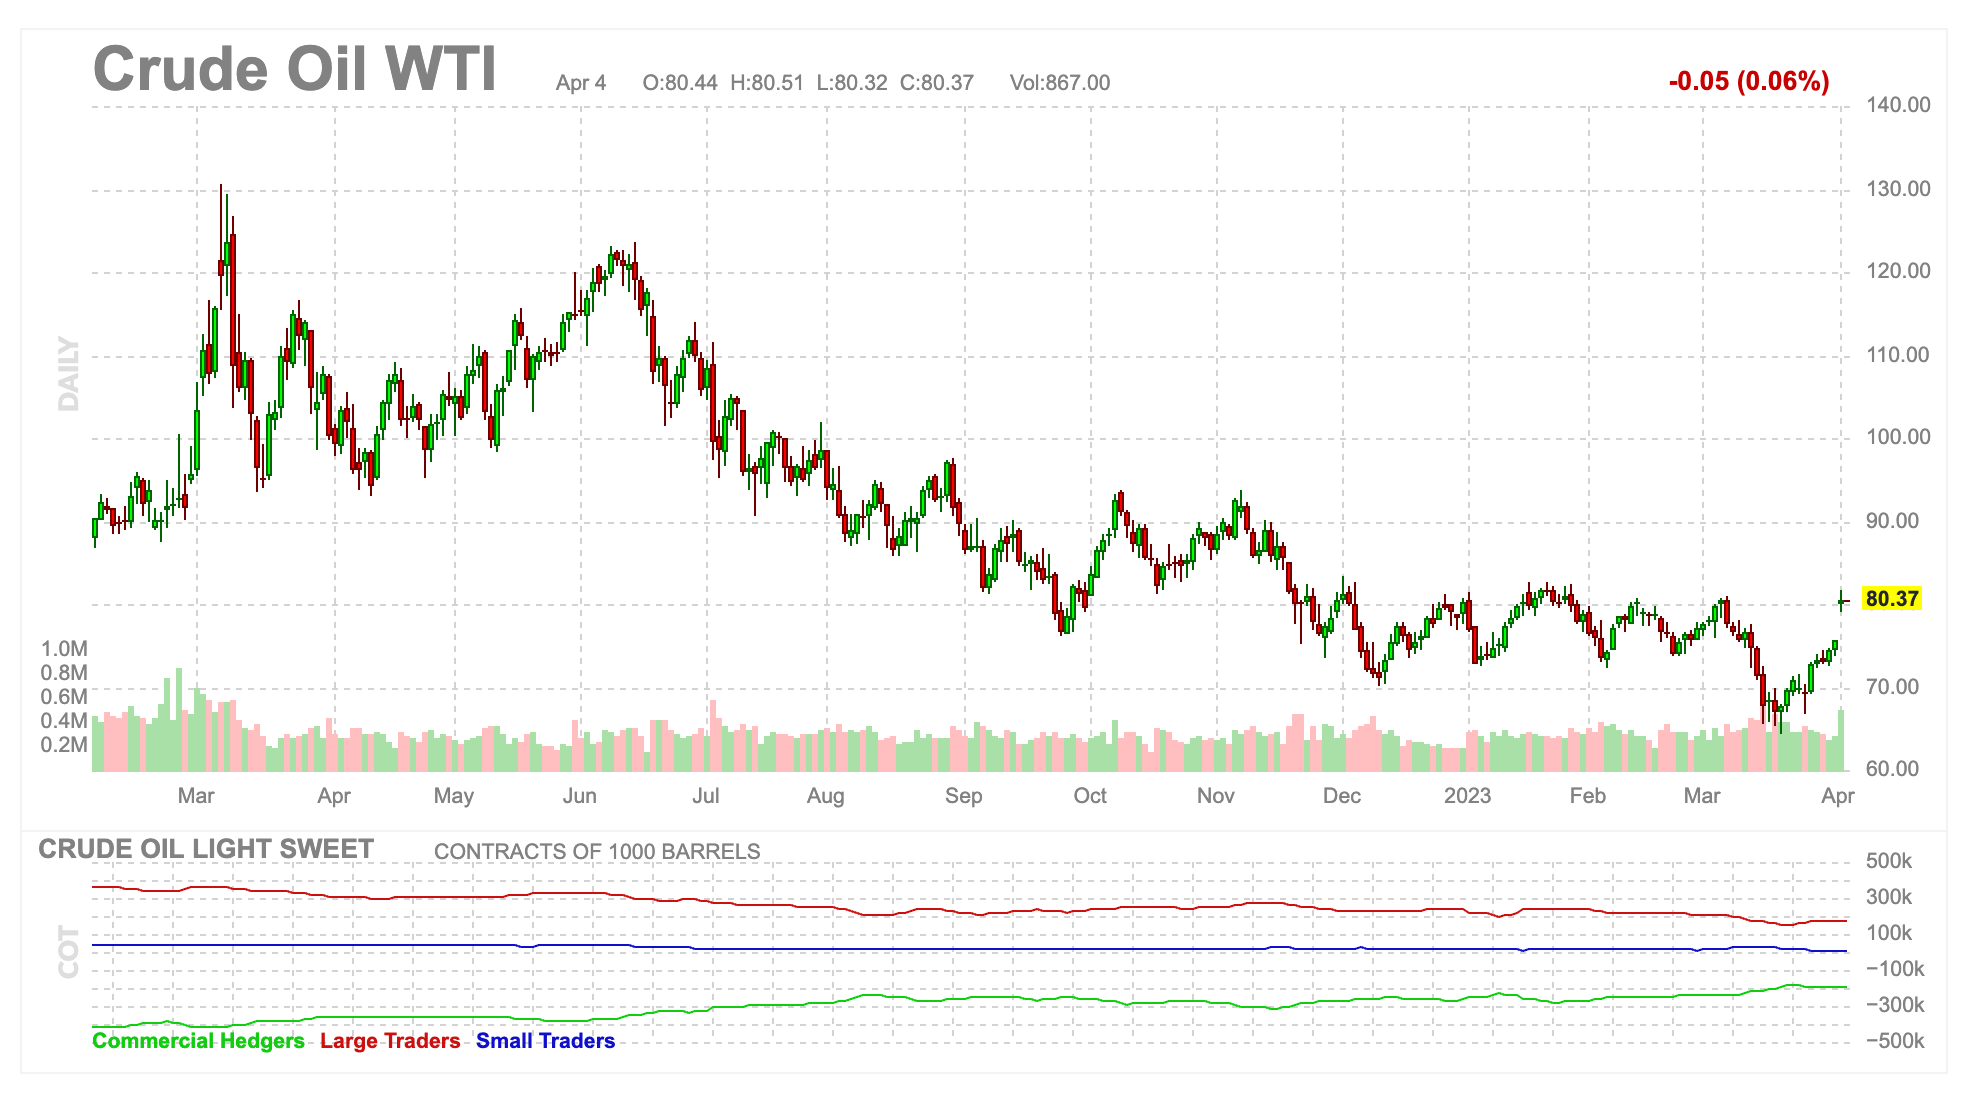Image resolution: width=1966 pixels, height=1100 pixels.
Task: Click the Nov month label
Action: coord(1216,796)
